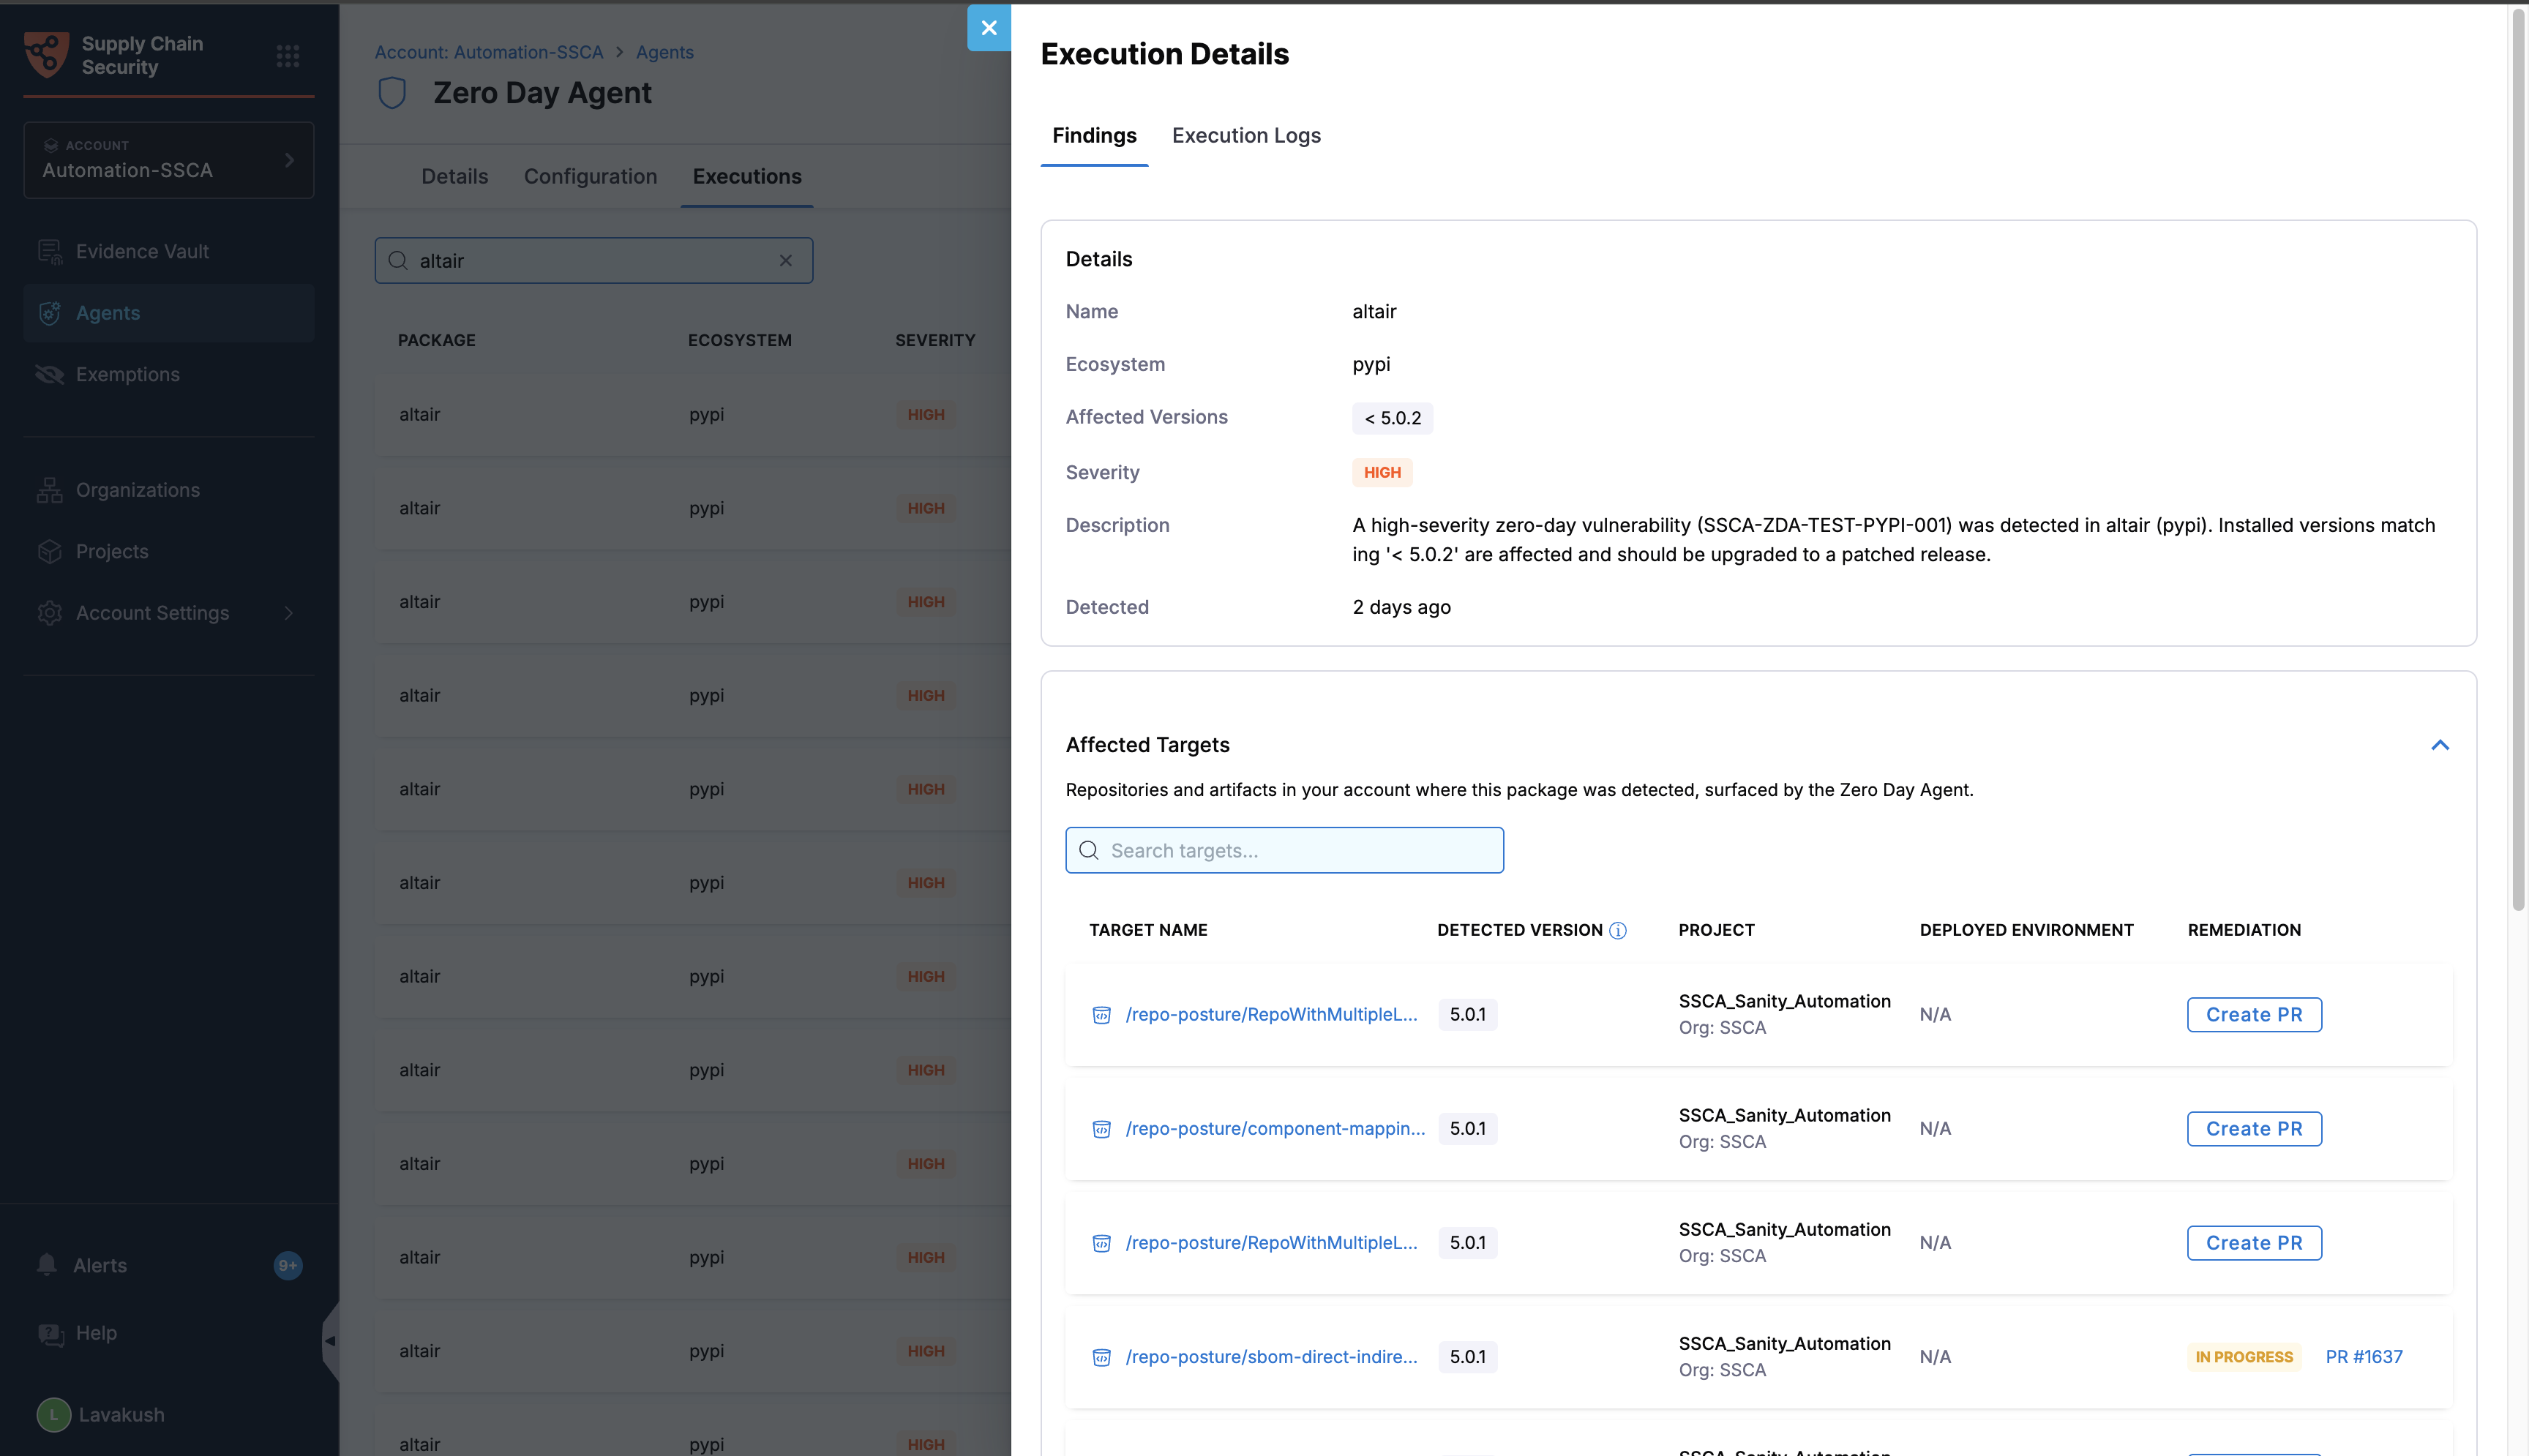The width and height of the screenshot is (2529, 1456).
Task: Click the Account Settings gear icon
Action: (x=50, y=613)
